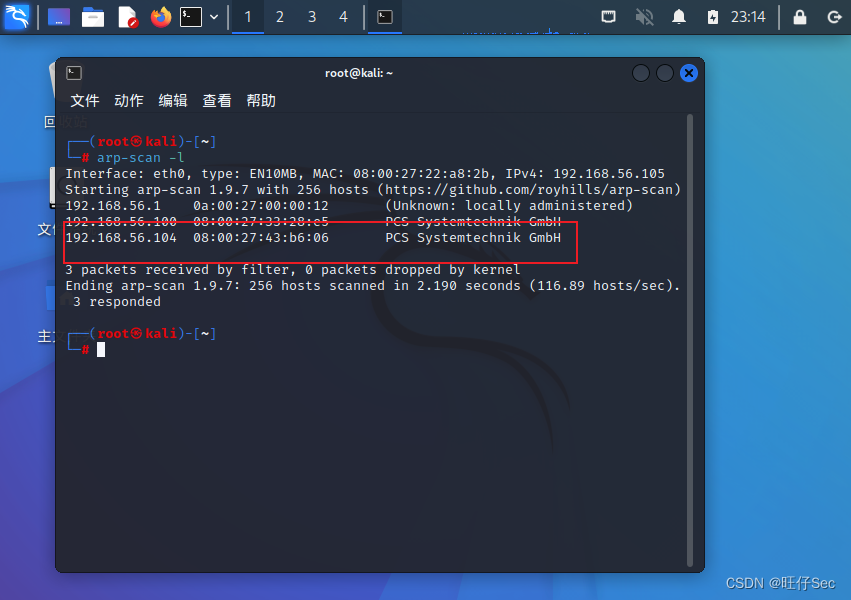851x600 pixels.
Task: Click IP address 192.168.56.104
Action: [120, 238]
